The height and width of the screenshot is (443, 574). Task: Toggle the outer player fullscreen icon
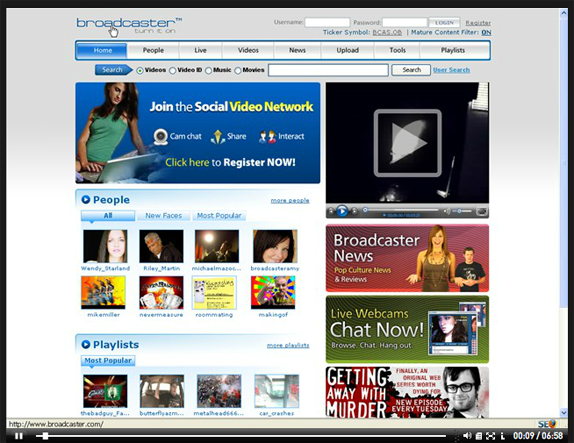[490, 436]
